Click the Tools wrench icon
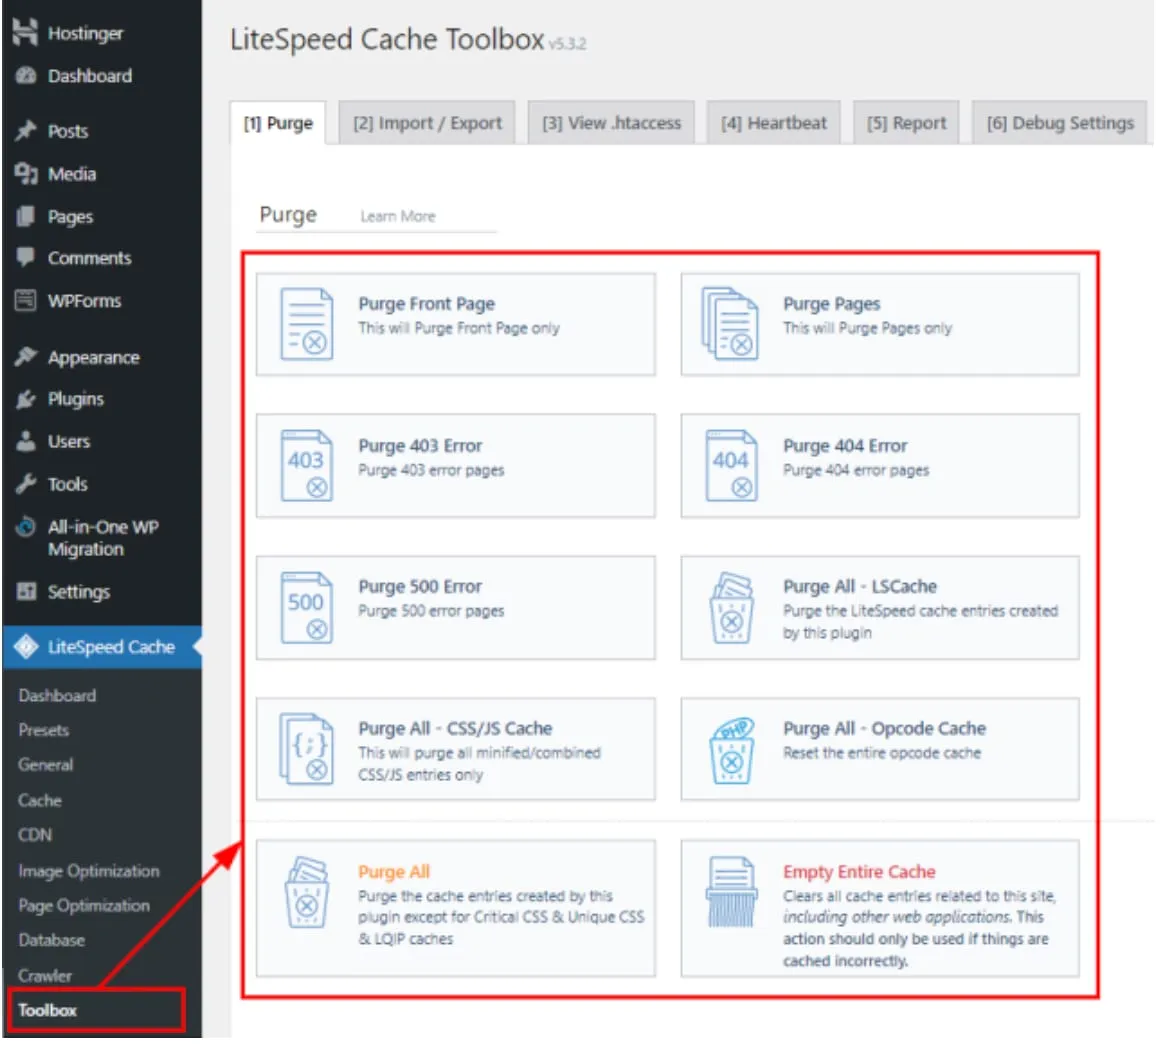The width and height of the screenshot is (1168, 1060). 25,483
